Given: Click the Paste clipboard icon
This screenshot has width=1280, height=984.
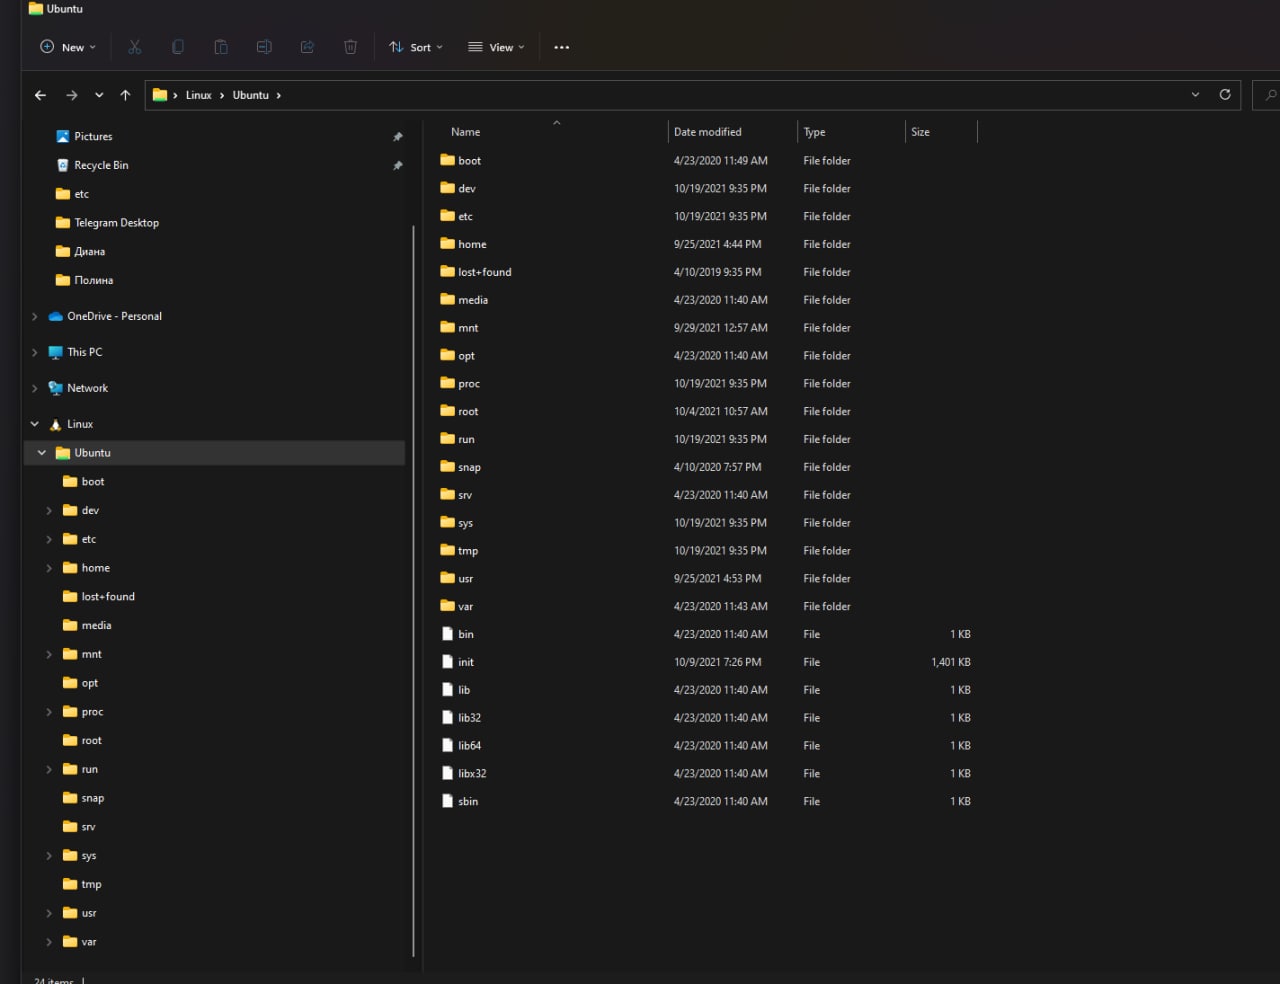Looking at the screenshot, I should click(221, 47).
